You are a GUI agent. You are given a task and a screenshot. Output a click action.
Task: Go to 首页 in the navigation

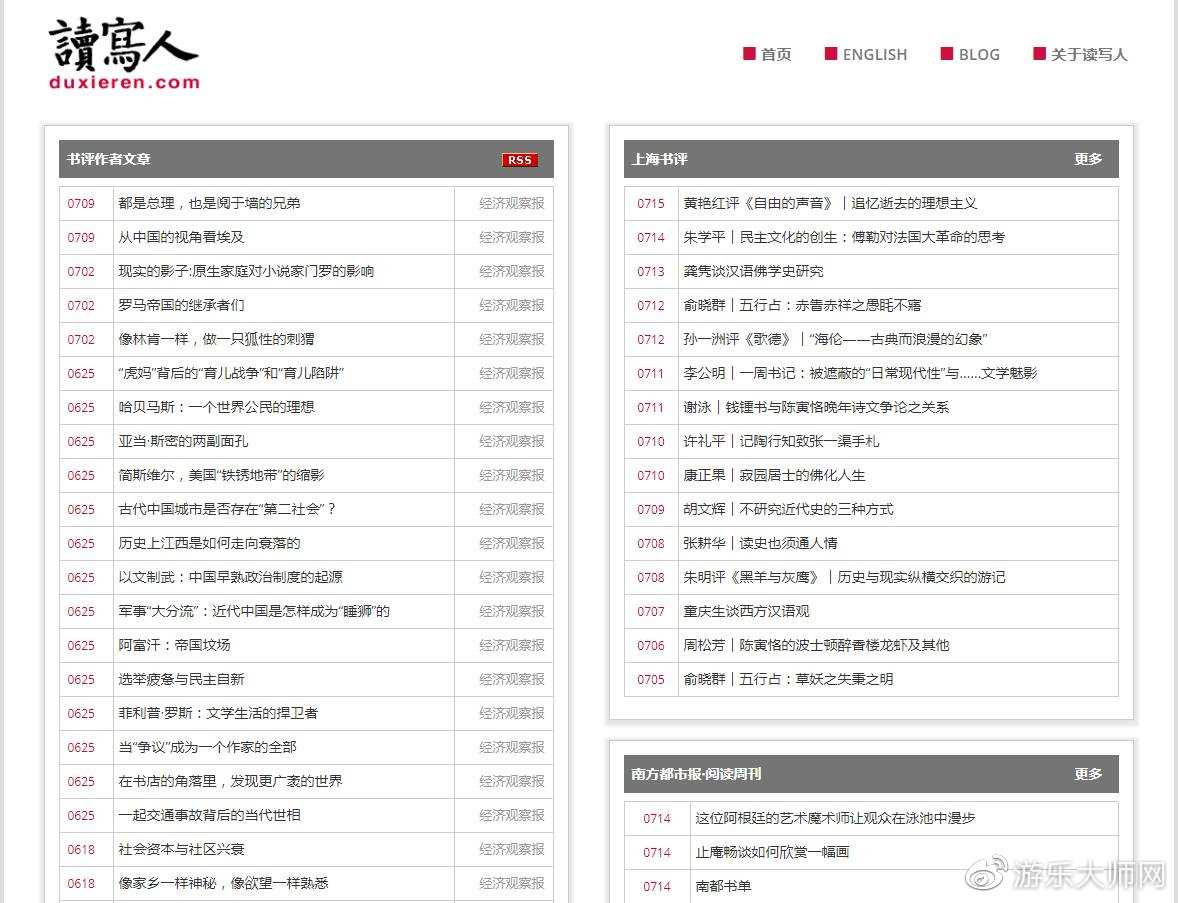[x=767, y=54]
